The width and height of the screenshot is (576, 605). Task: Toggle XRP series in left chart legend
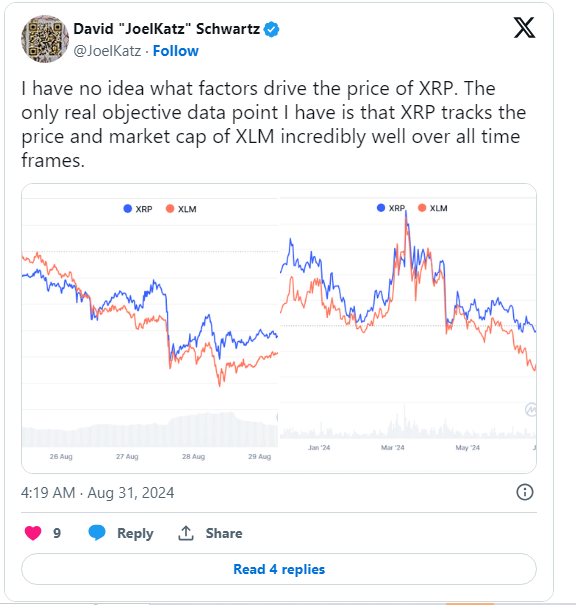point(138,209)
